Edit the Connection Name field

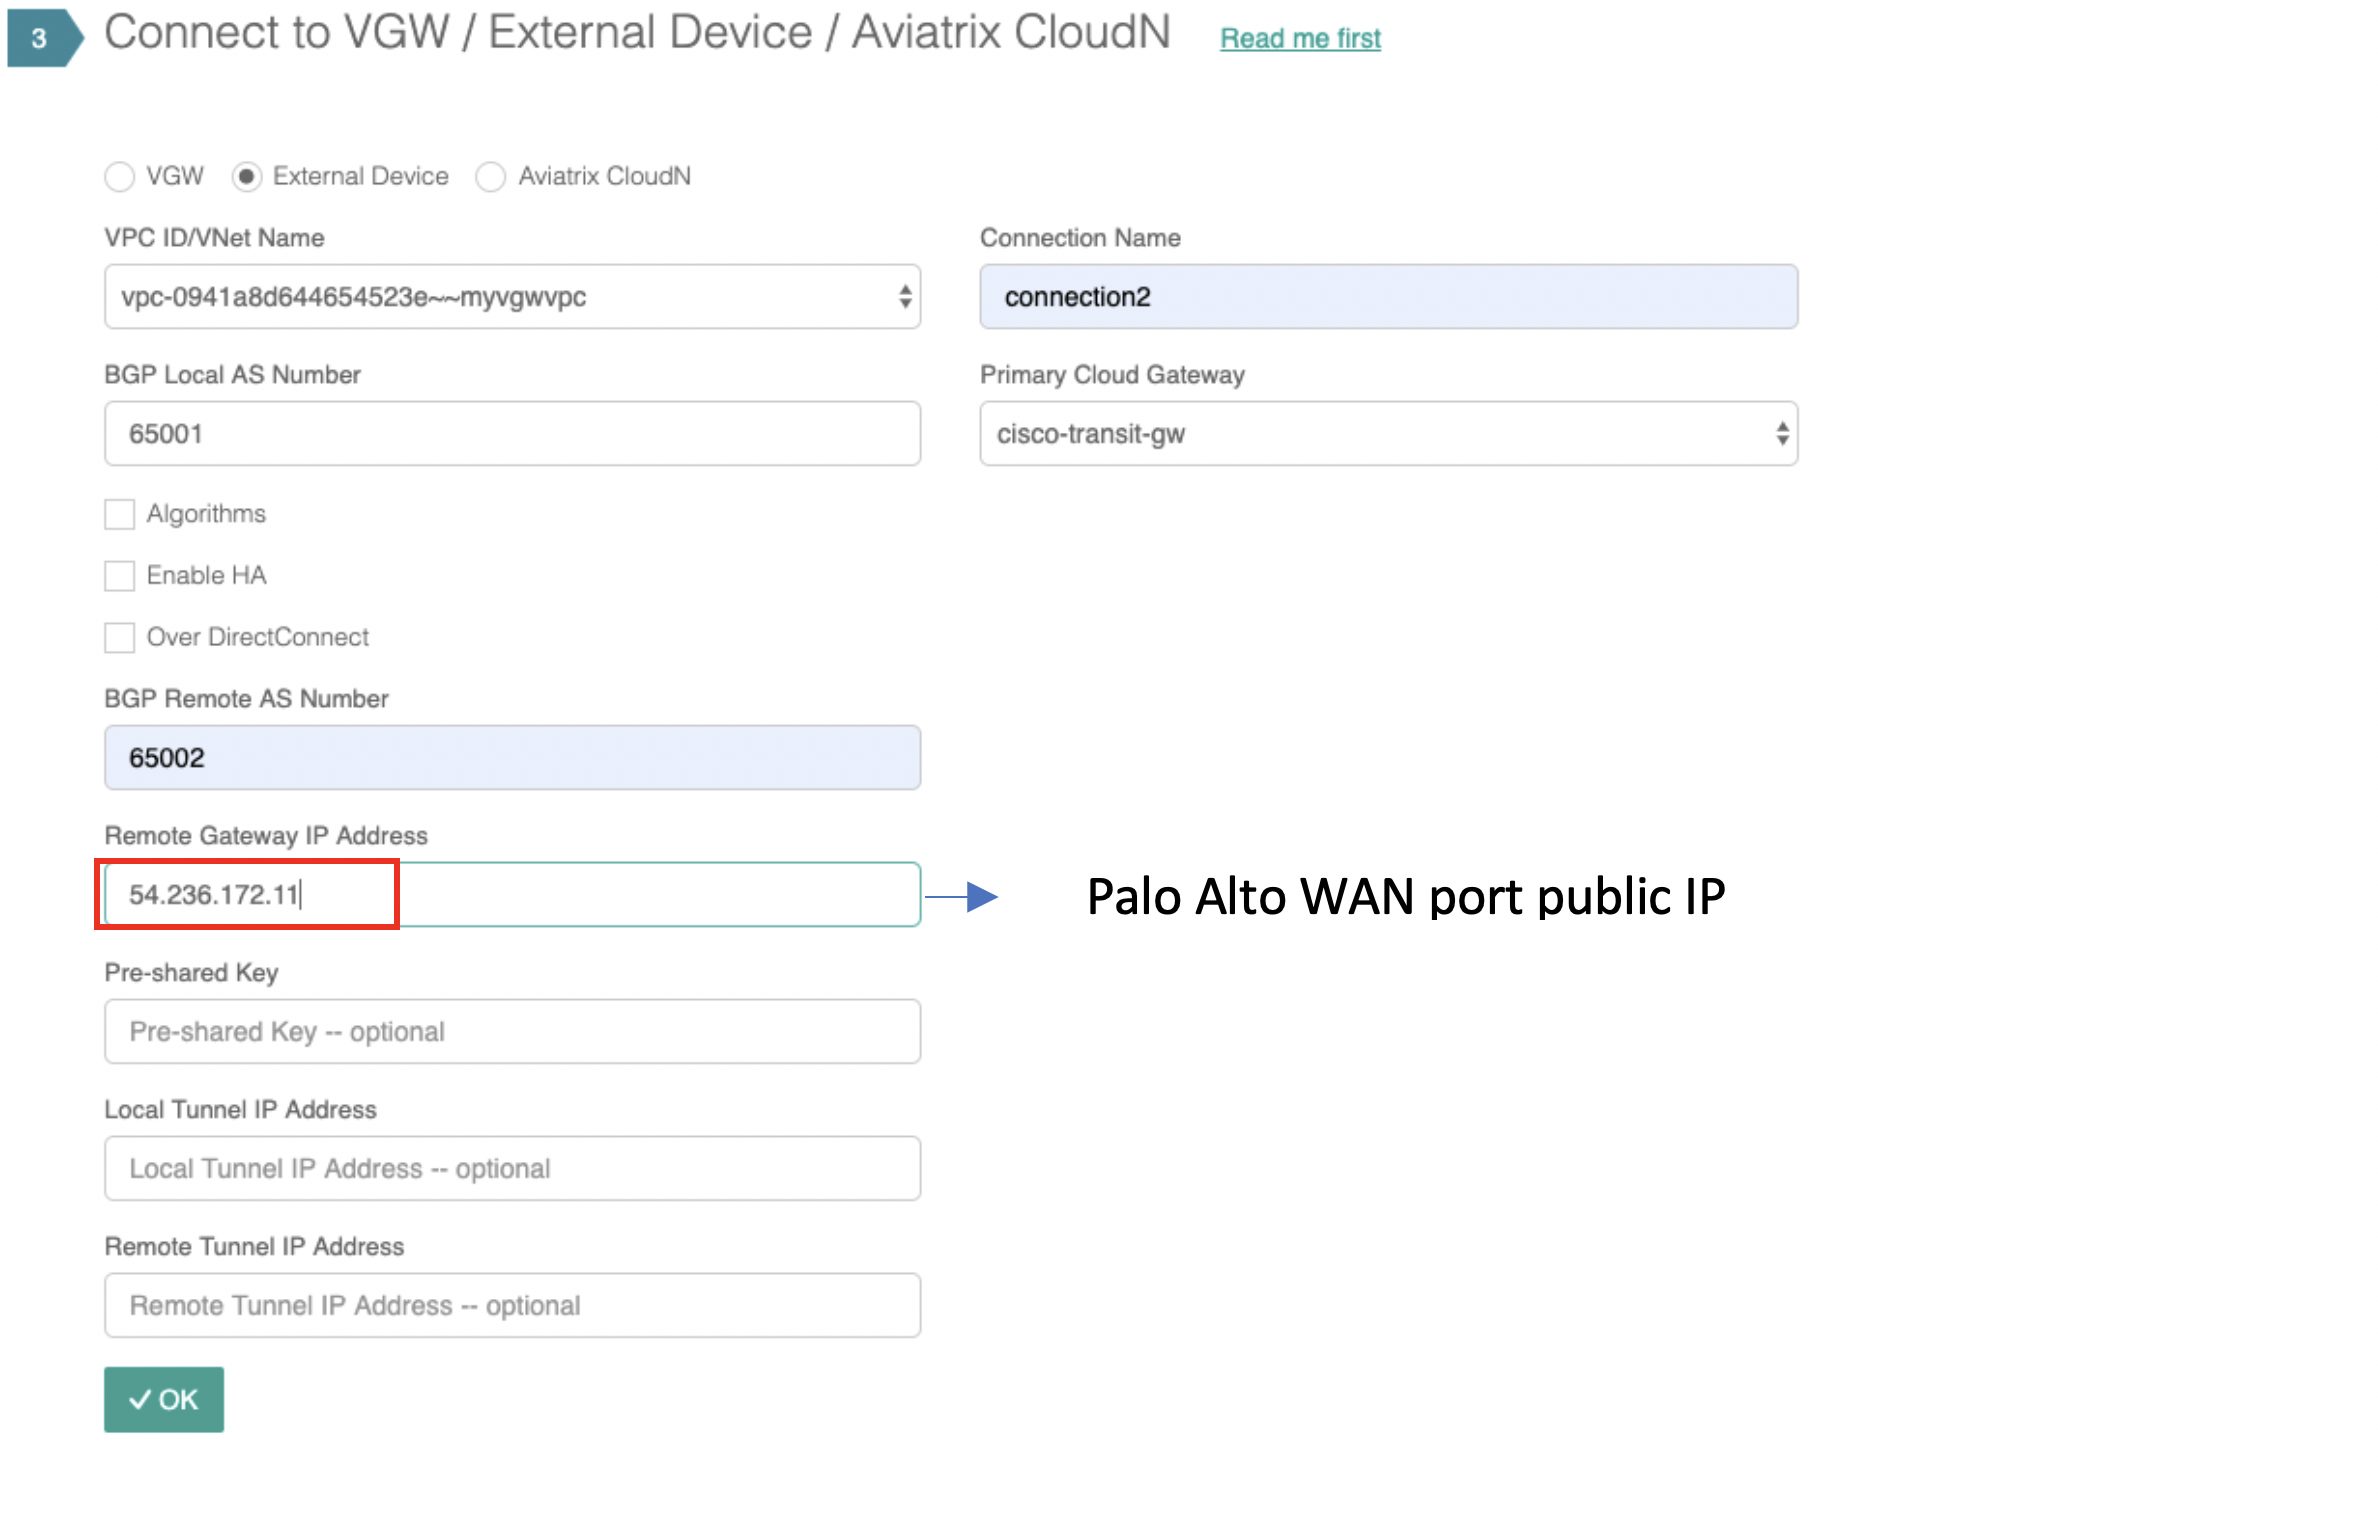[x=1385, y=296]
